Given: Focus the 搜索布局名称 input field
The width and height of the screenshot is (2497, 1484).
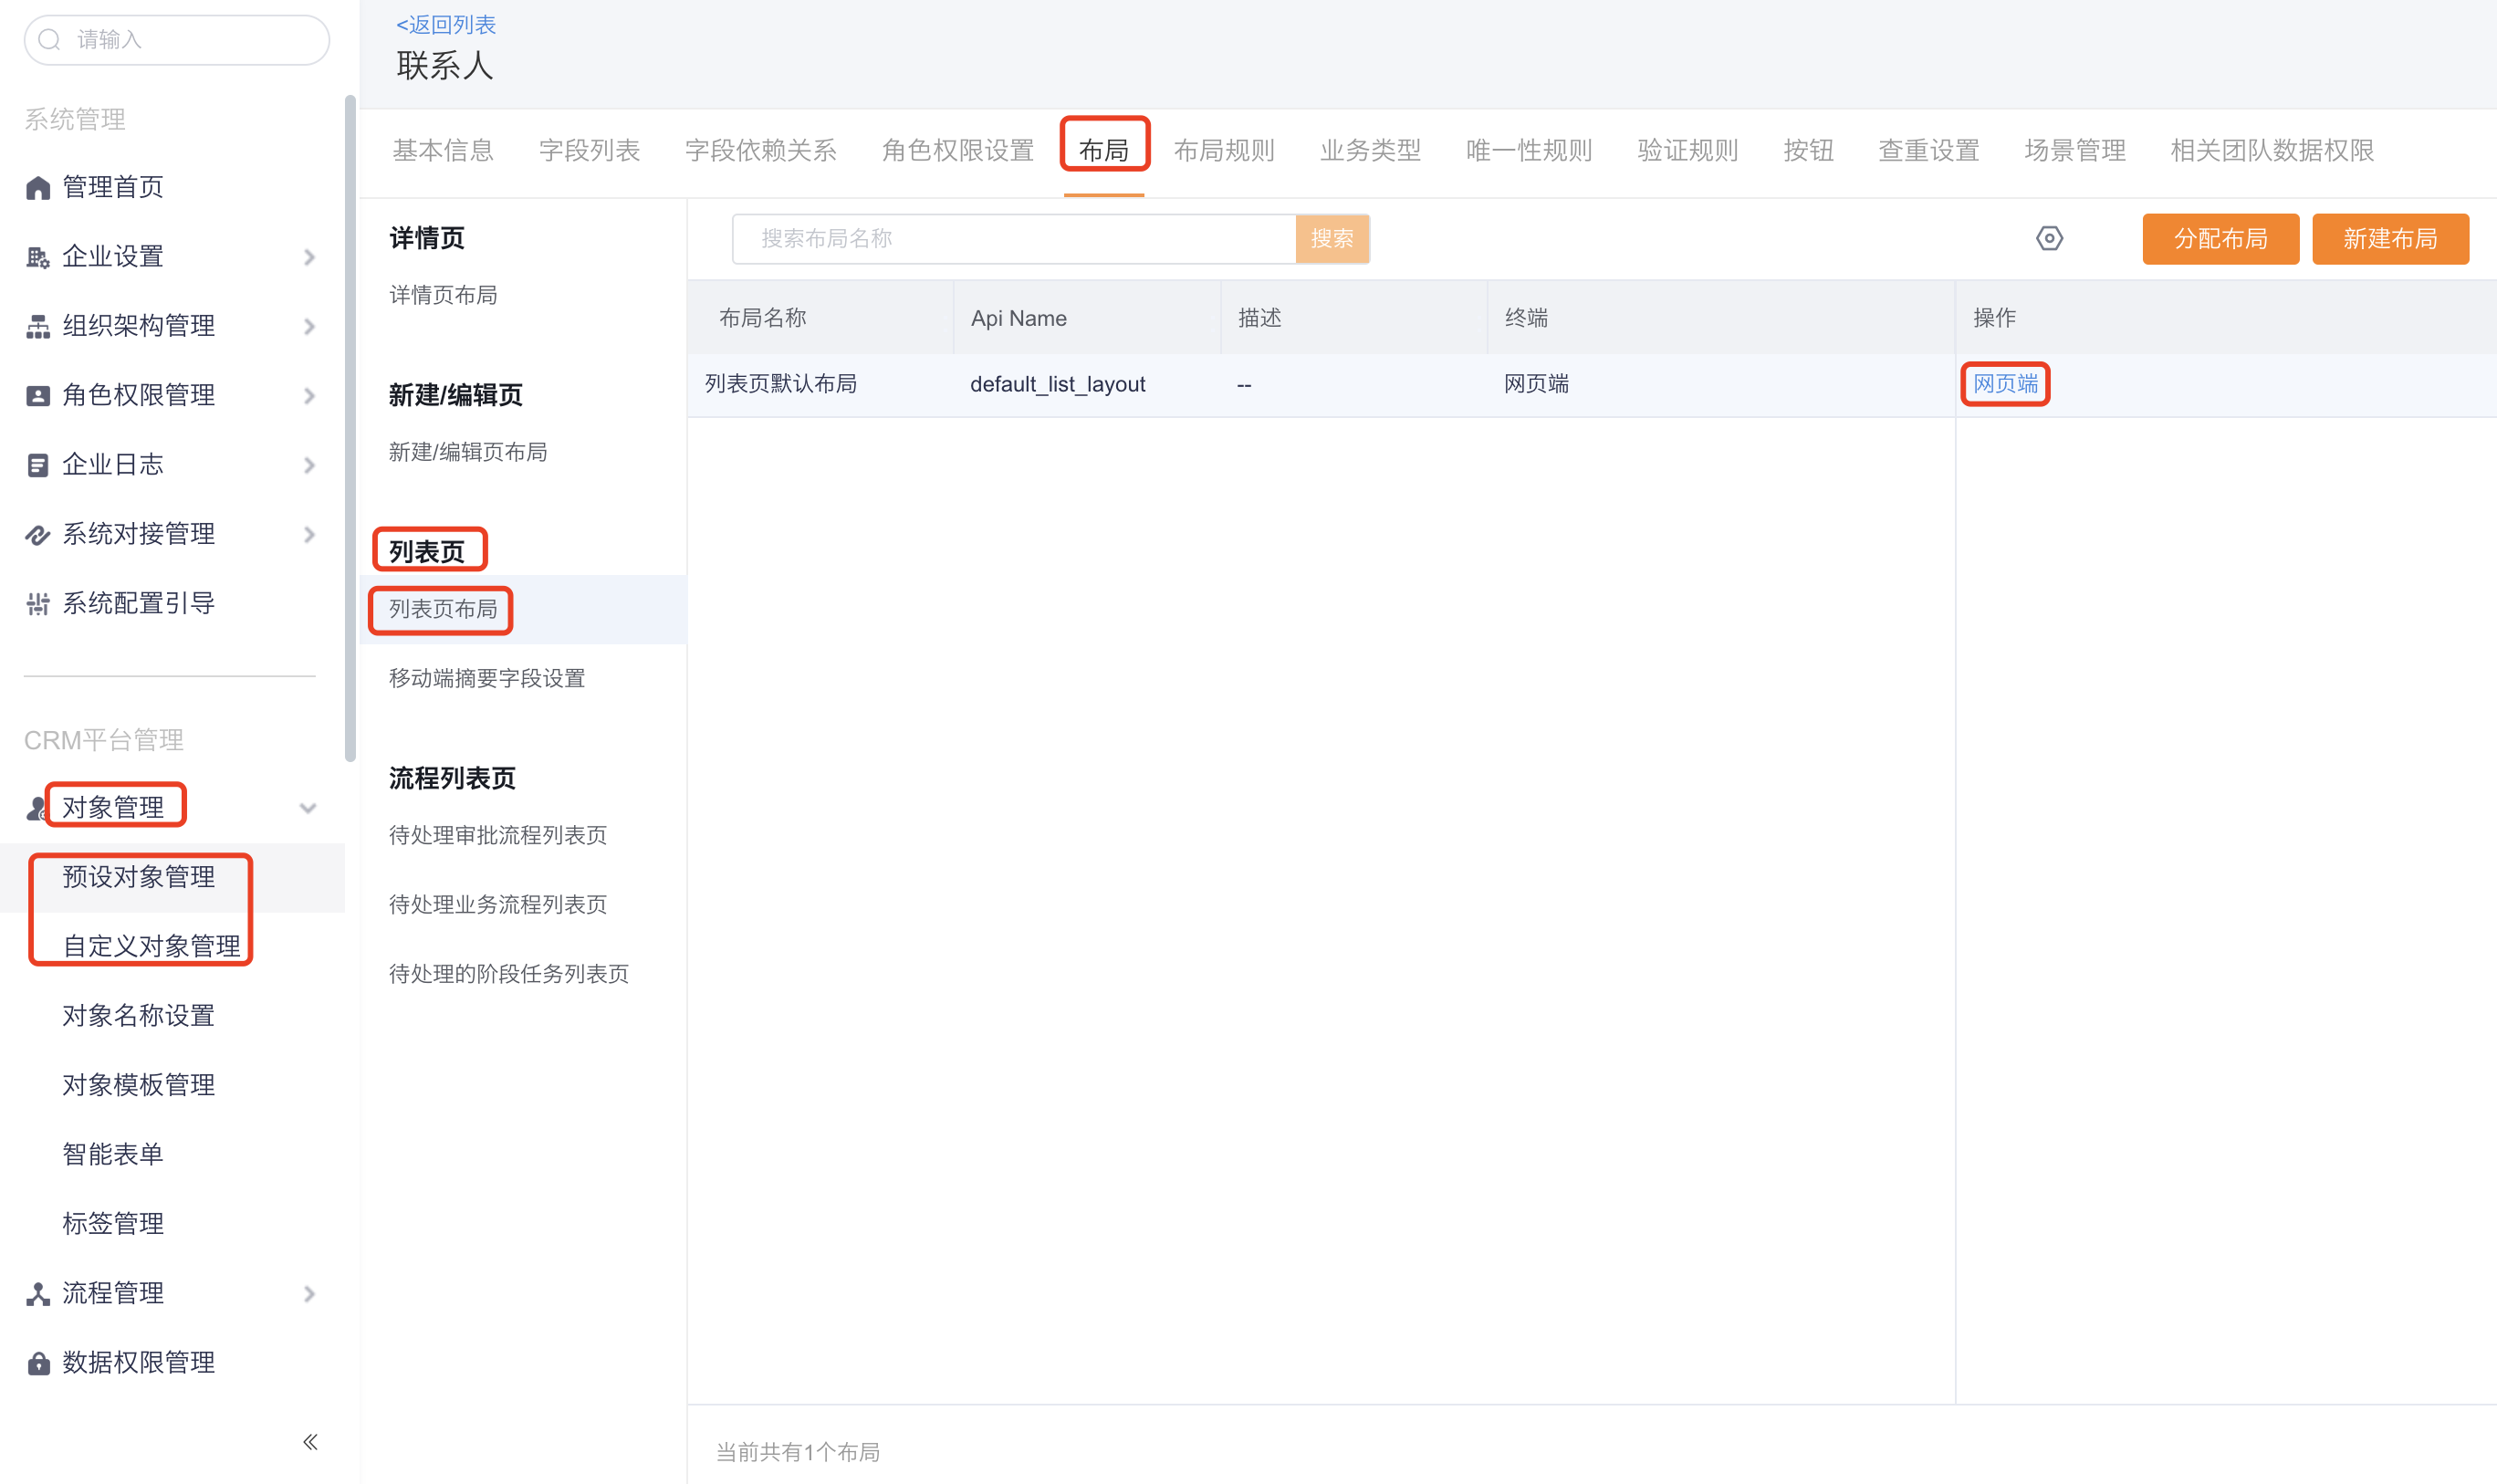Looking at the screenshot, I should click(1014, 239).
